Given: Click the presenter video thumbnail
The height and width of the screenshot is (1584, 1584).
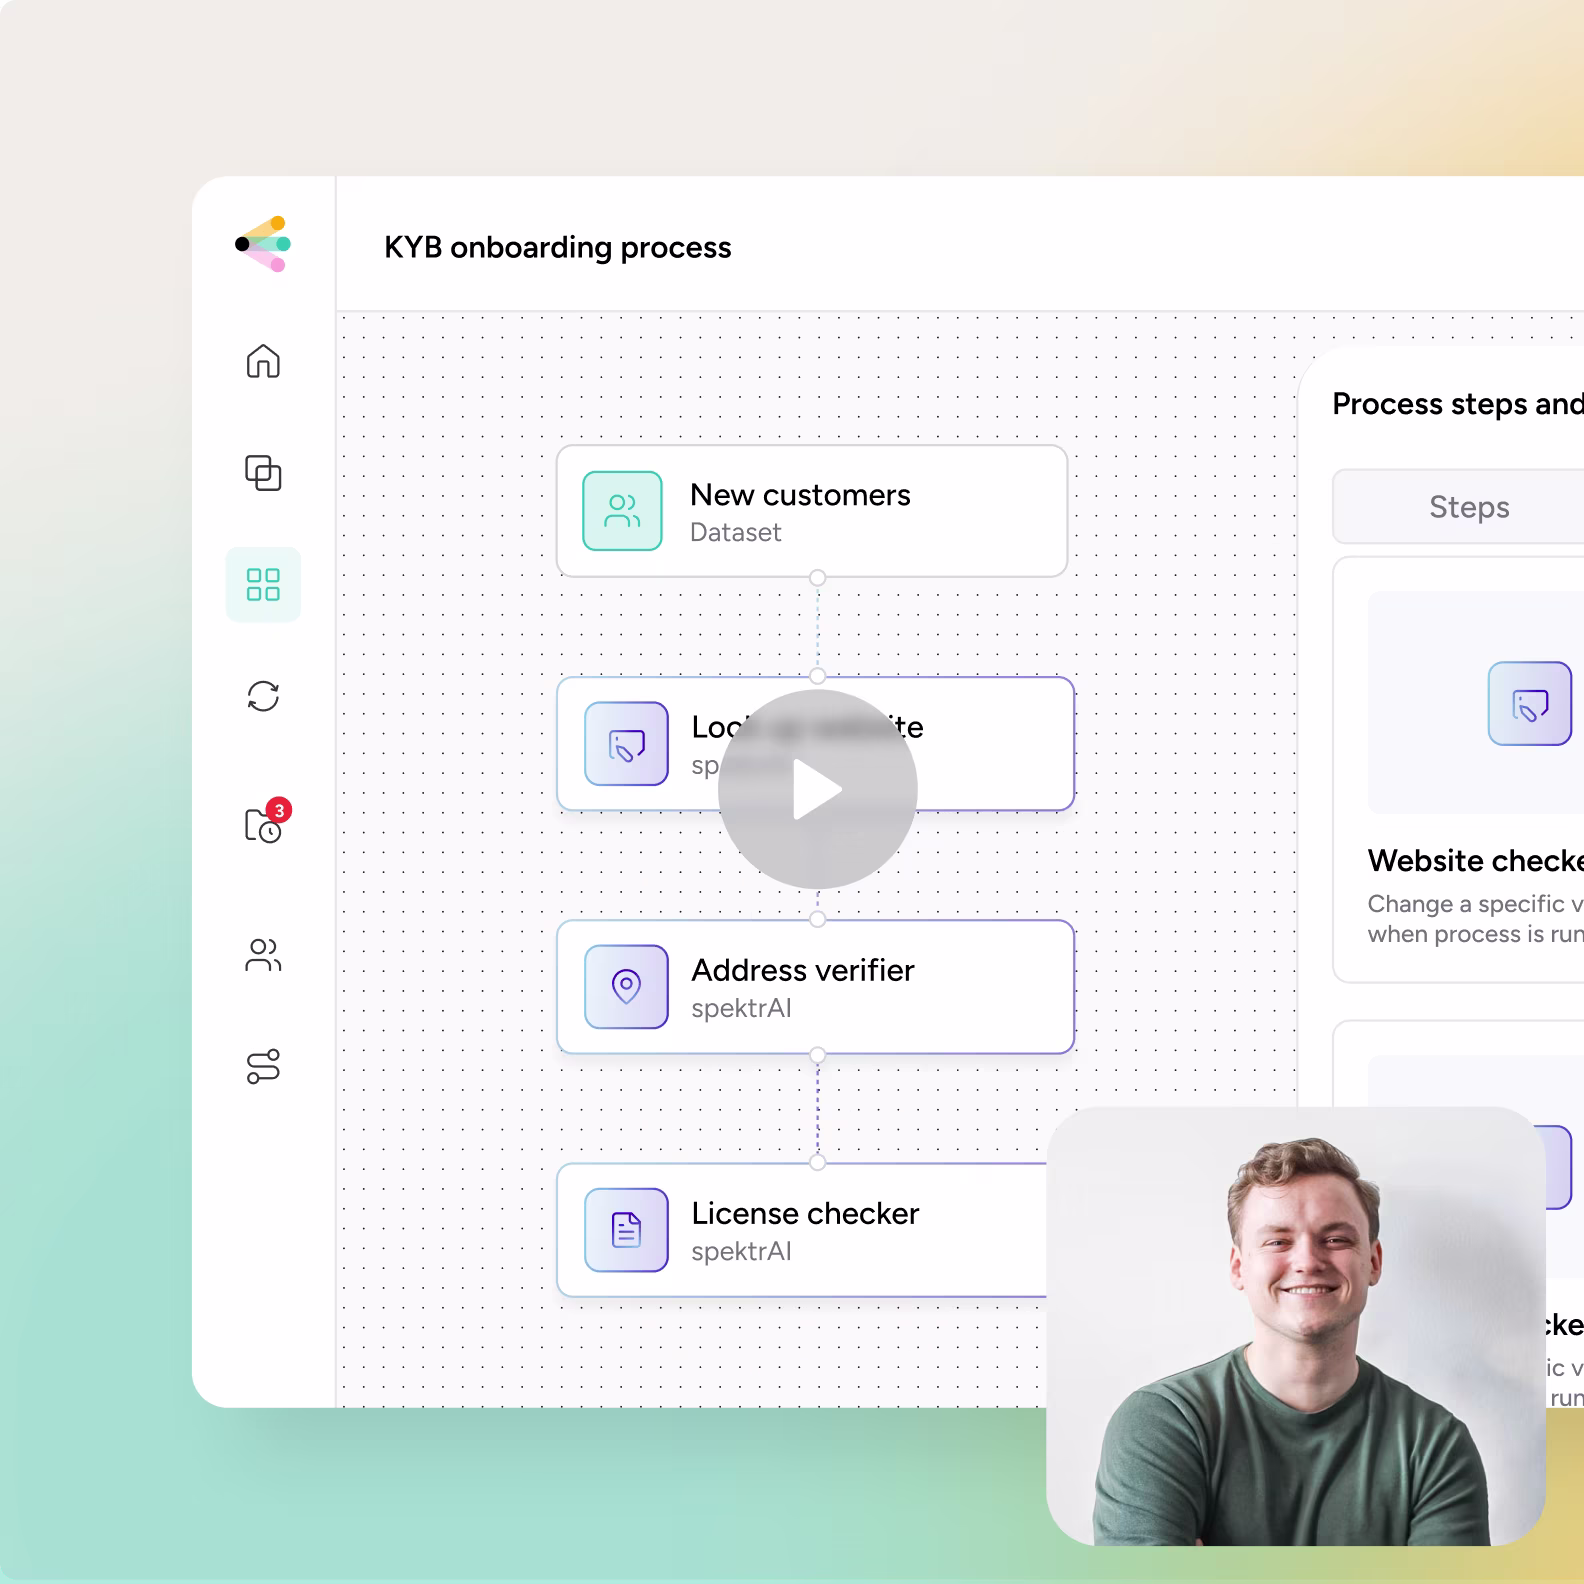Looking at the screenshot, I should (1296, 1326).
